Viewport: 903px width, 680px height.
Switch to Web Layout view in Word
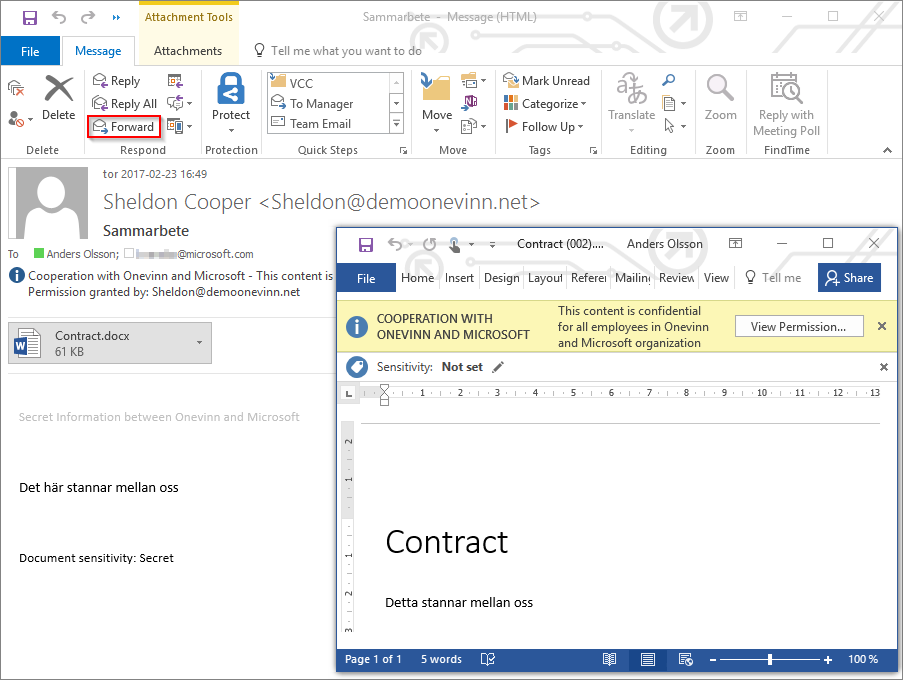685,659
